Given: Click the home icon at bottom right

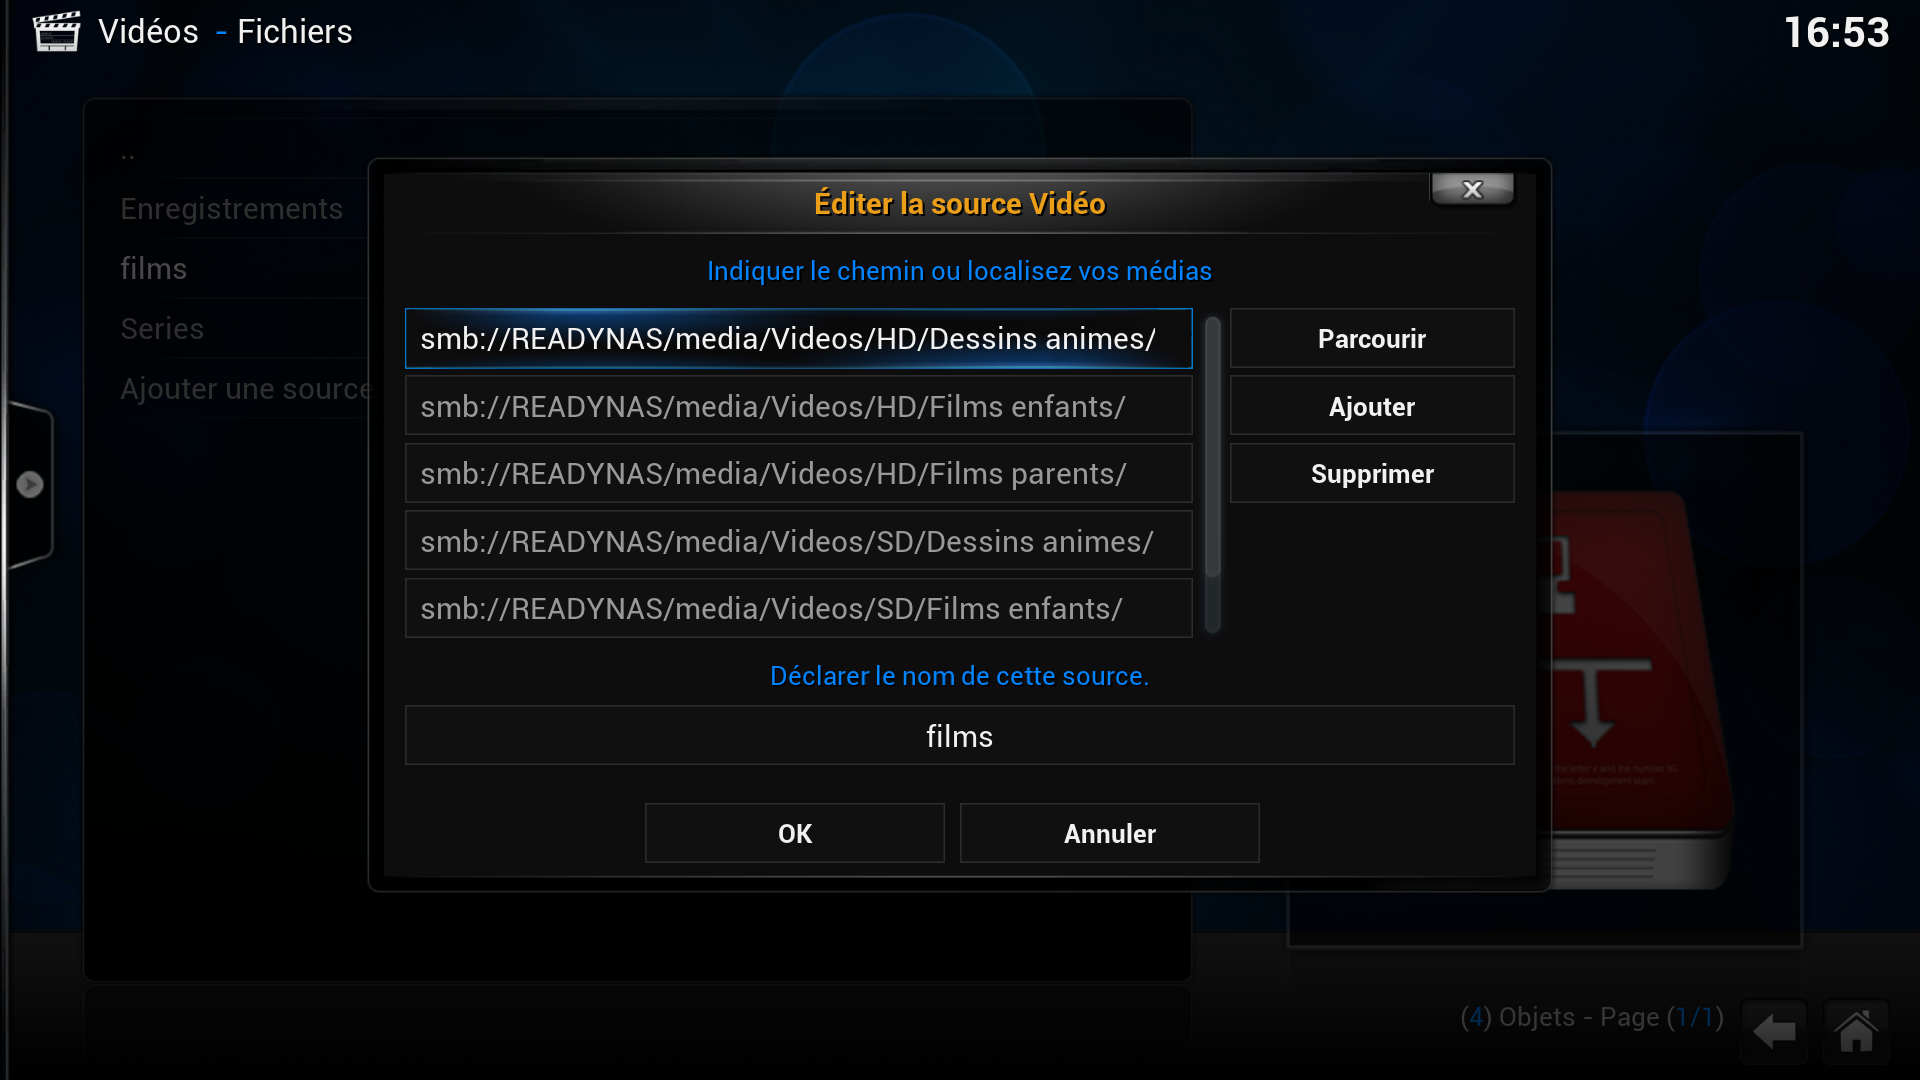Looking at the screenshot, I should 1856,1031.
